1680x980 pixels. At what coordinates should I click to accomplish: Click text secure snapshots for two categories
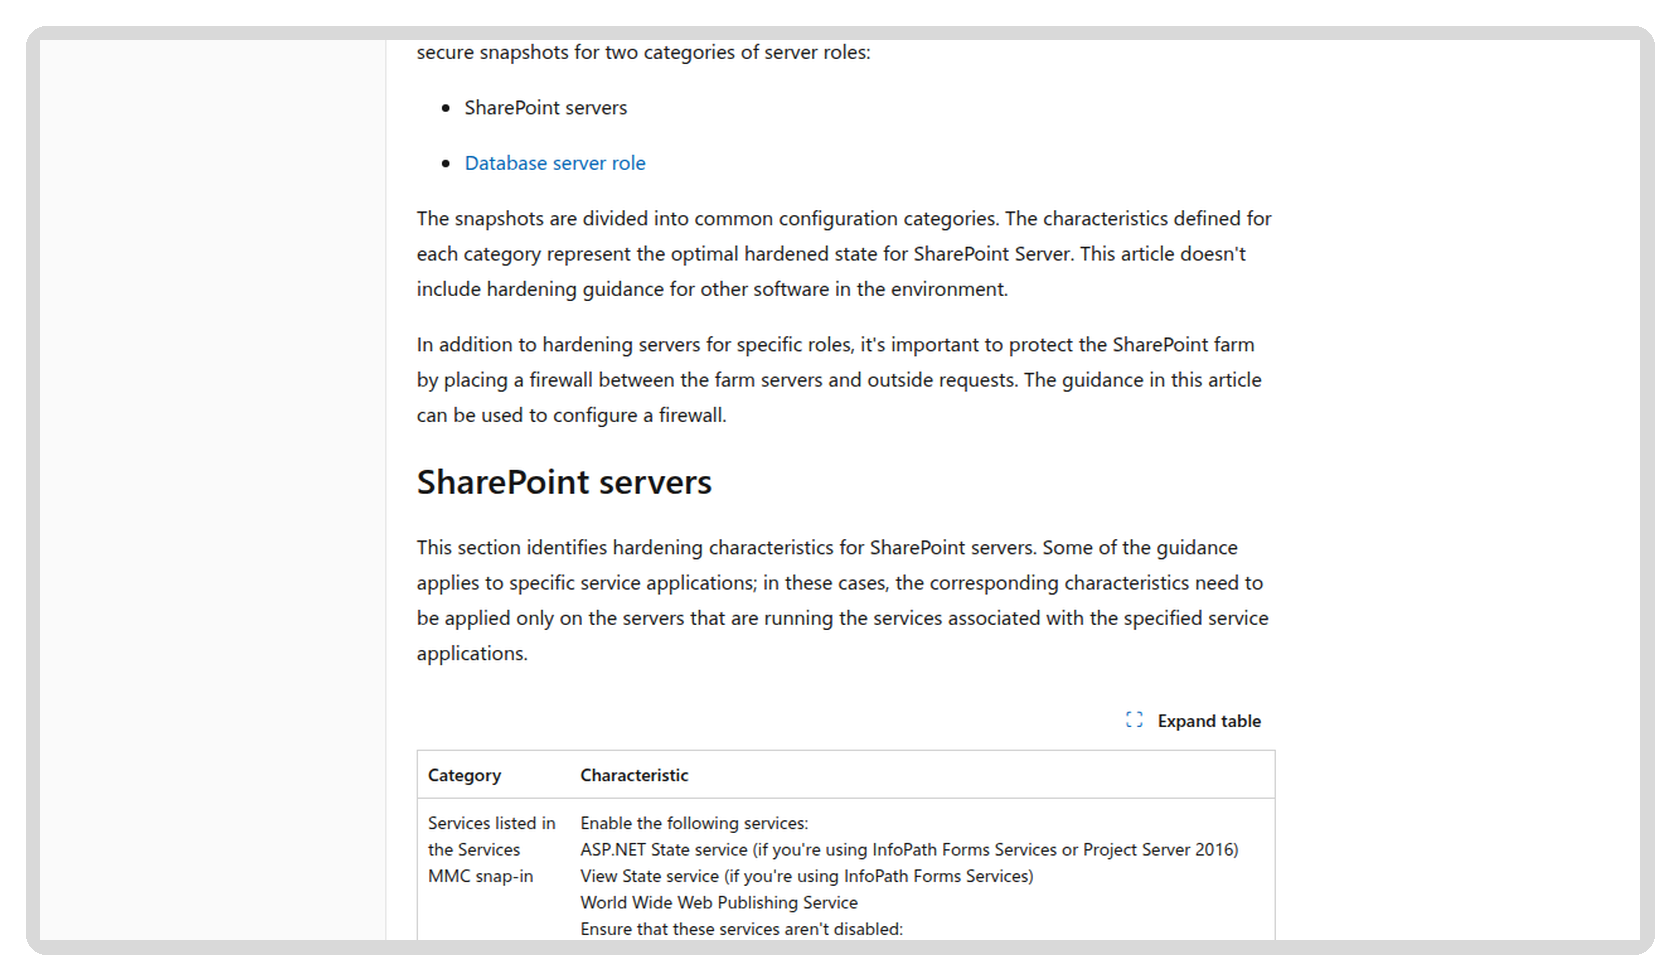point(643,52)
